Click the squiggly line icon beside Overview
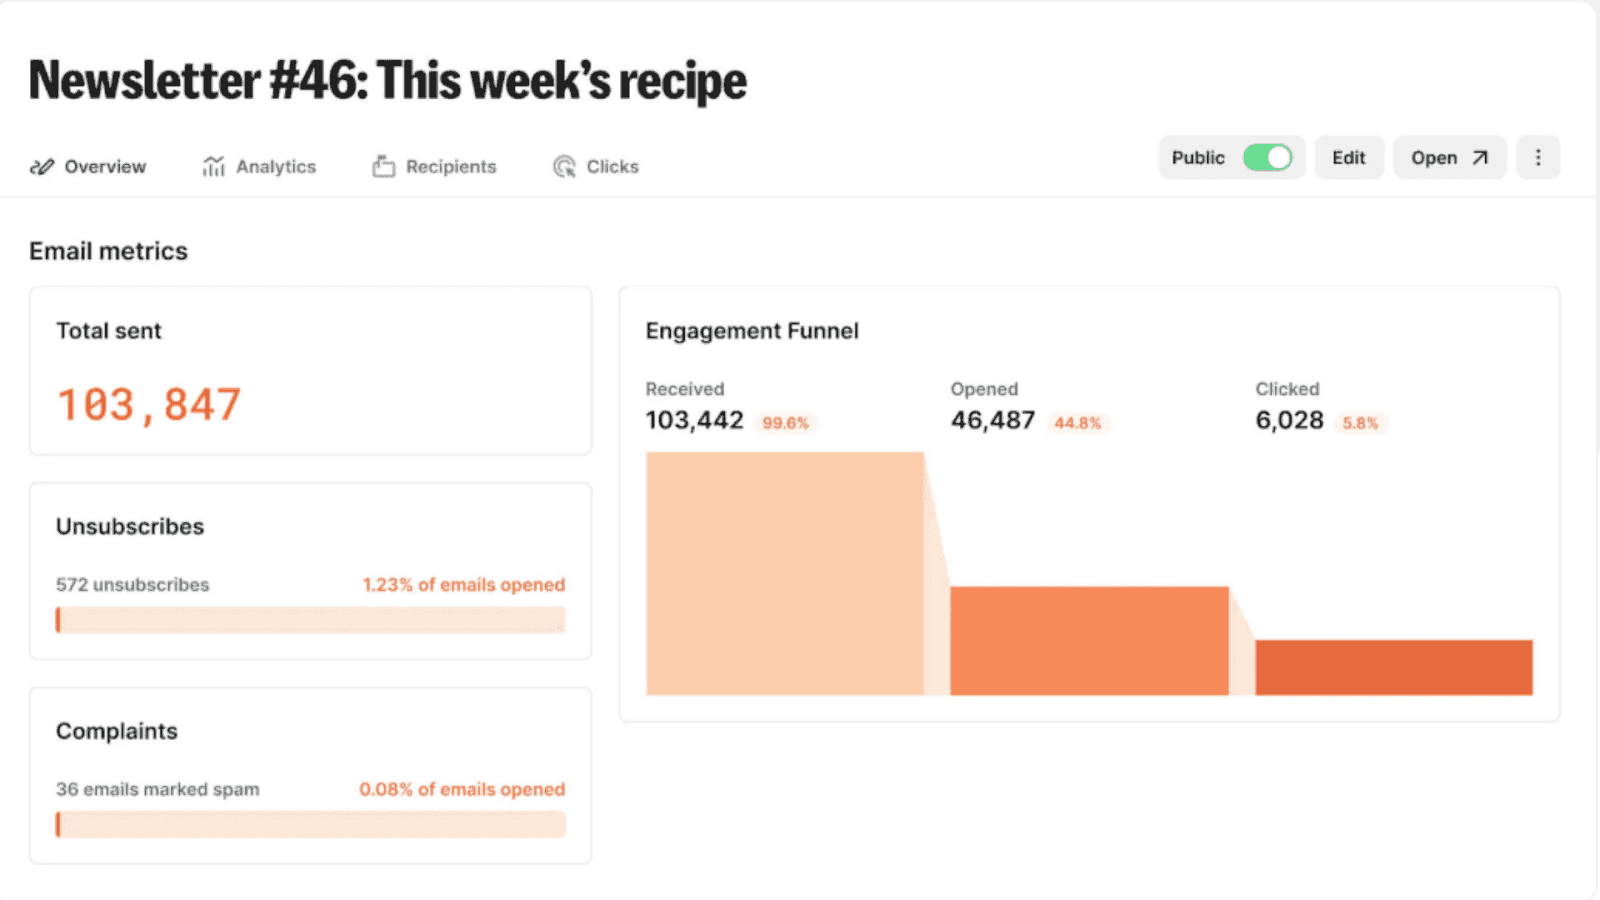 coord(41,166)
